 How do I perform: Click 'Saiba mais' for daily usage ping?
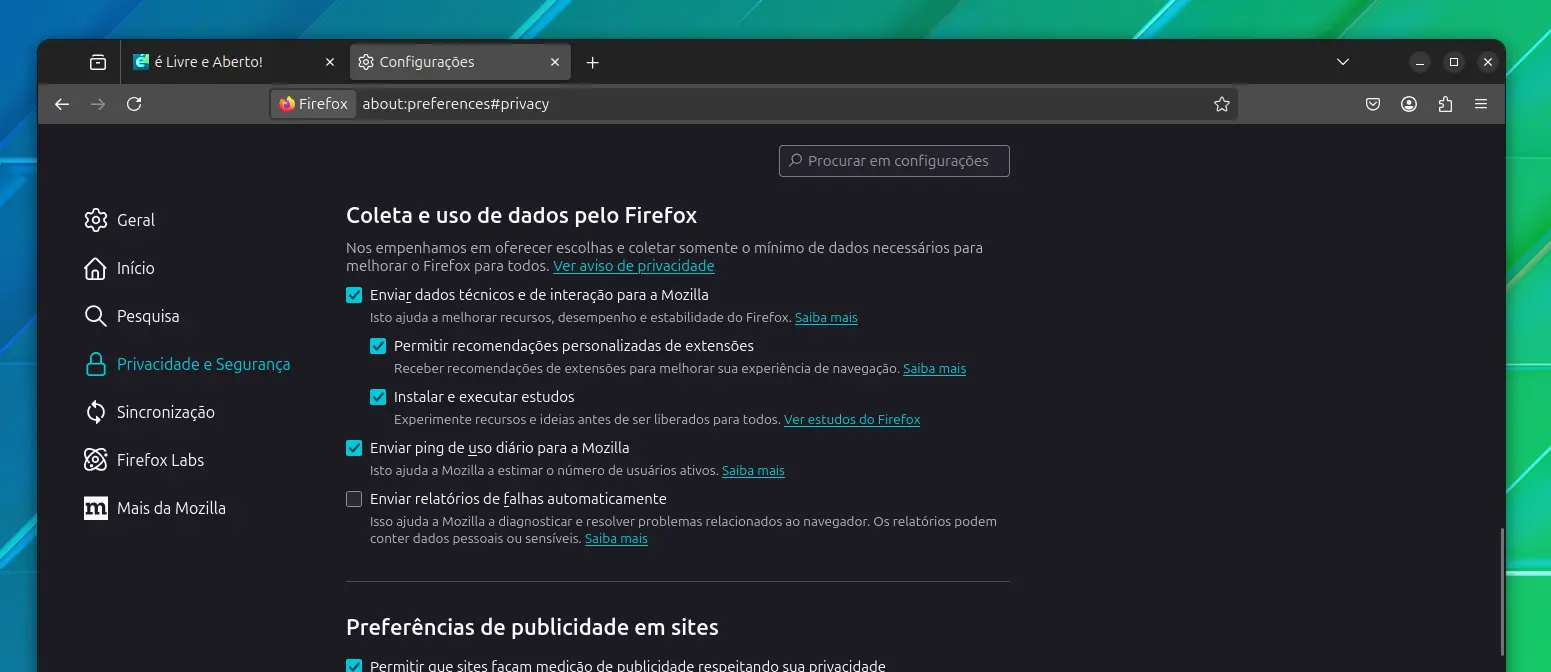point(753,470)
